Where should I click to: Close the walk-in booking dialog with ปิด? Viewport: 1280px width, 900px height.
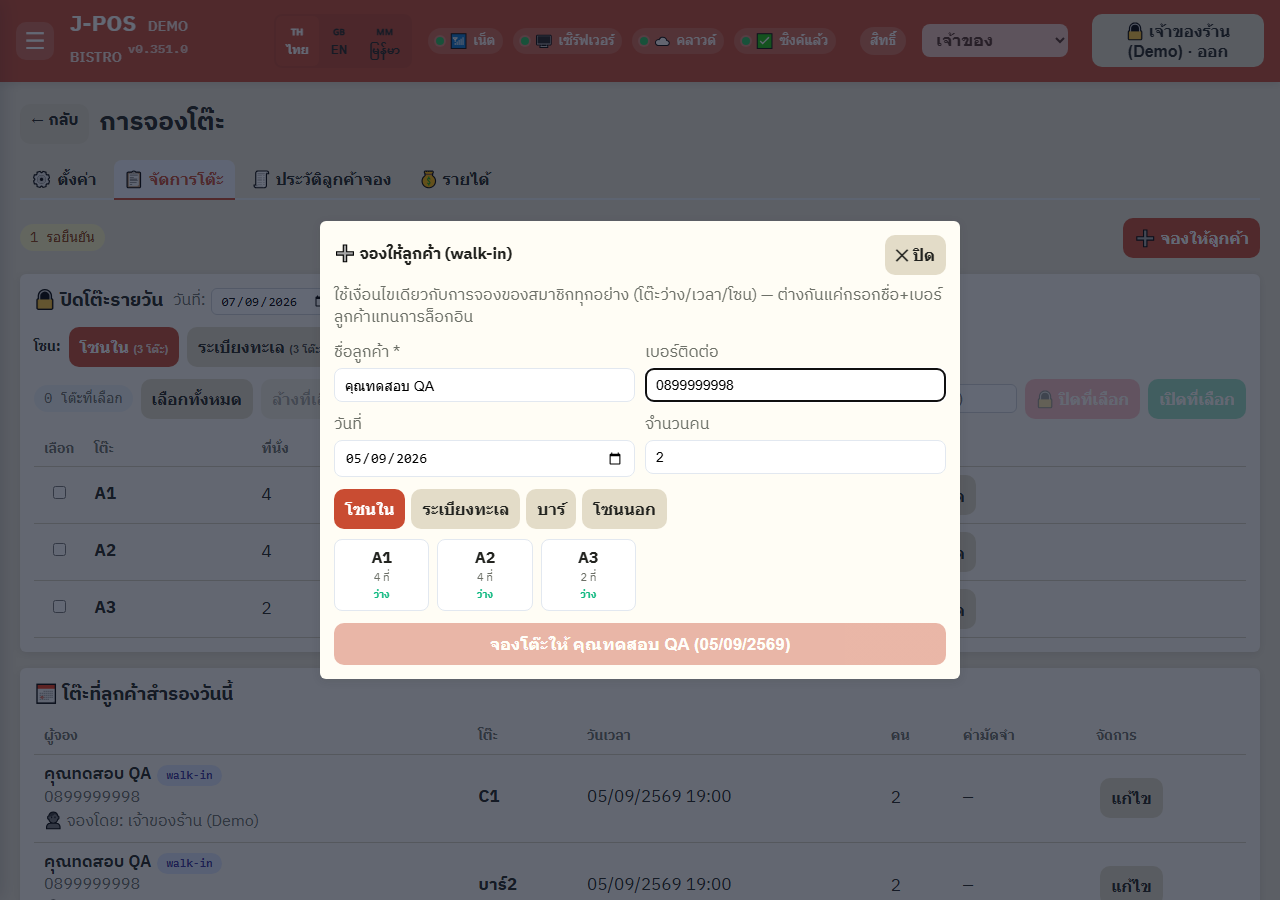(915, 255)
